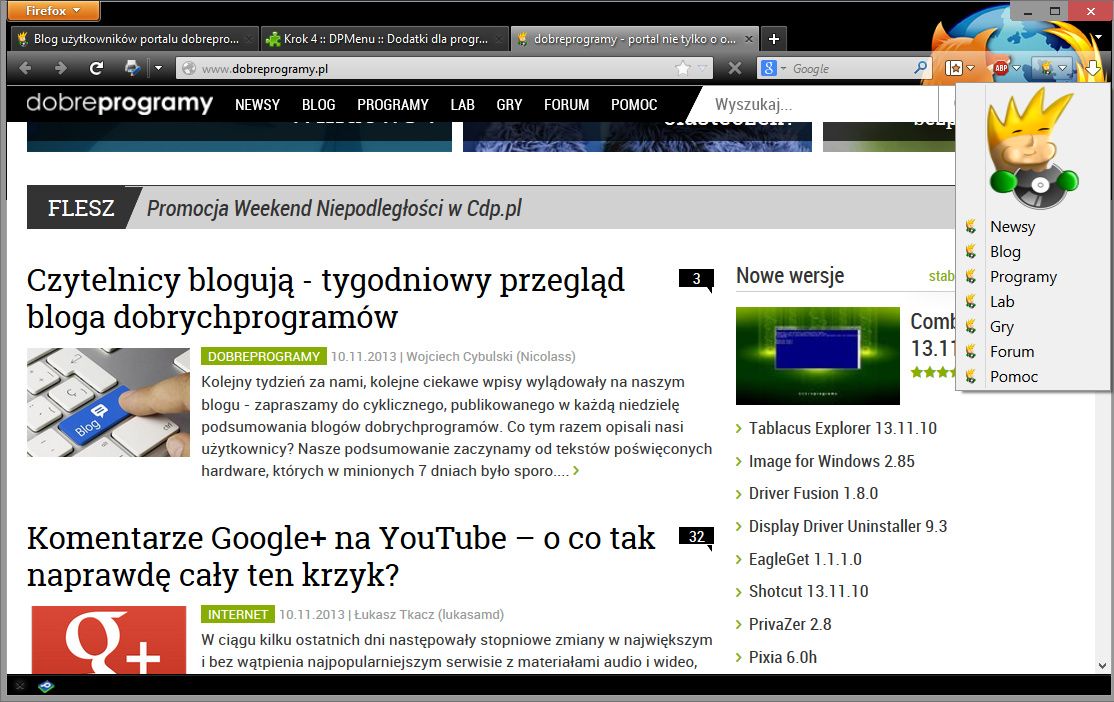Click the green DOBREPROGRAMY category tag
Viewport: 1114px width, 702px height.
click(264, 356)
